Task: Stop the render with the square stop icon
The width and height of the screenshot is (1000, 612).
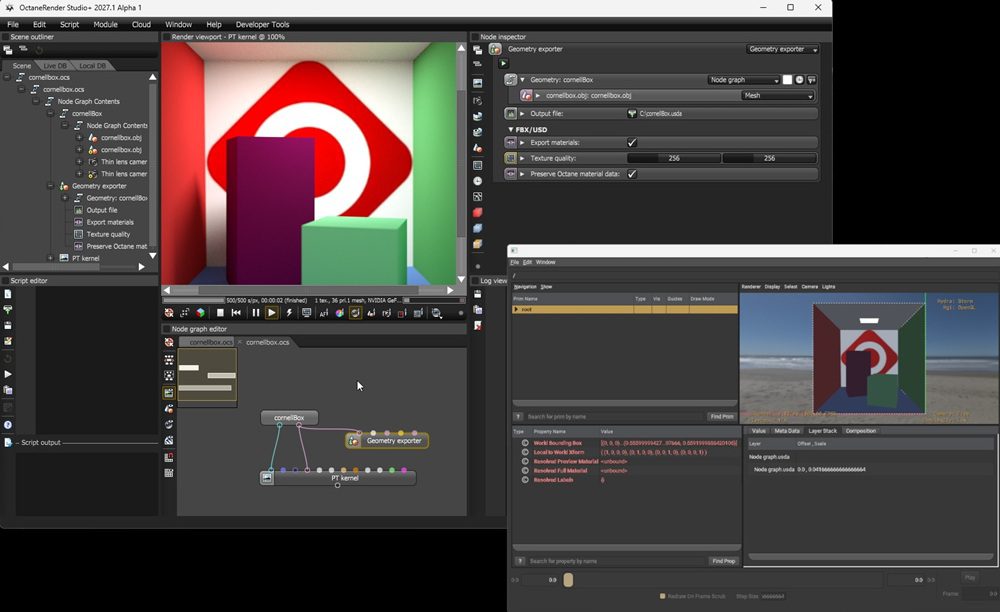Action: [218, 312]
